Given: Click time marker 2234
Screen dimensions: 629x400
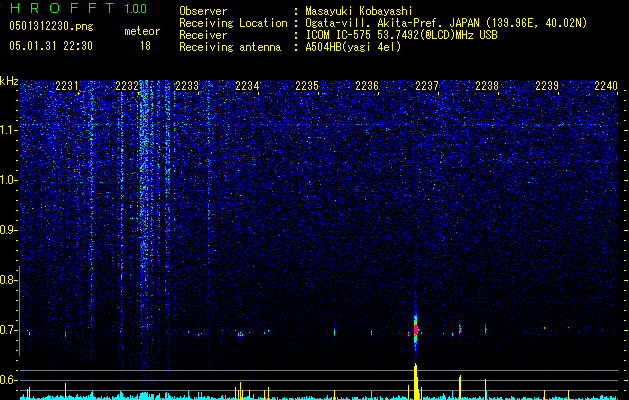Looking at the screenshot, I should point(247,86).
